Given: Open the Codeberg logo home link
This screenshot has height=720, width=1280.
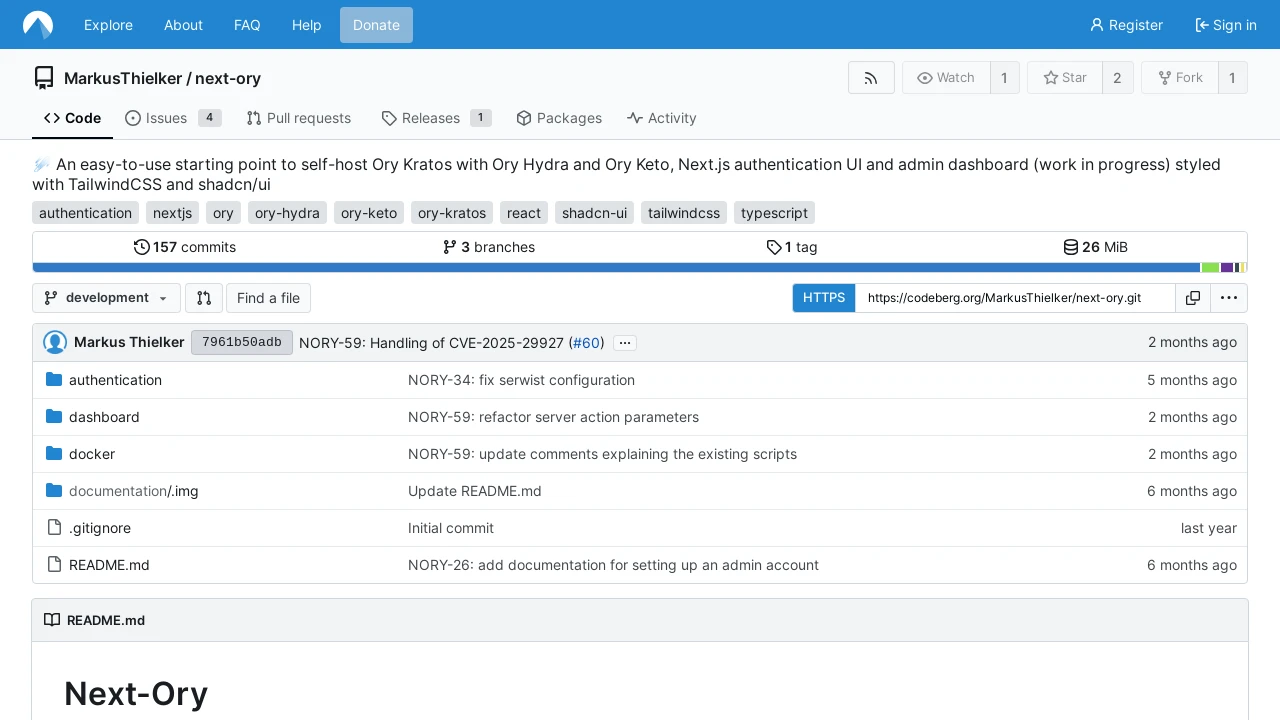Looking at the screenshot, I should point(38,25).
